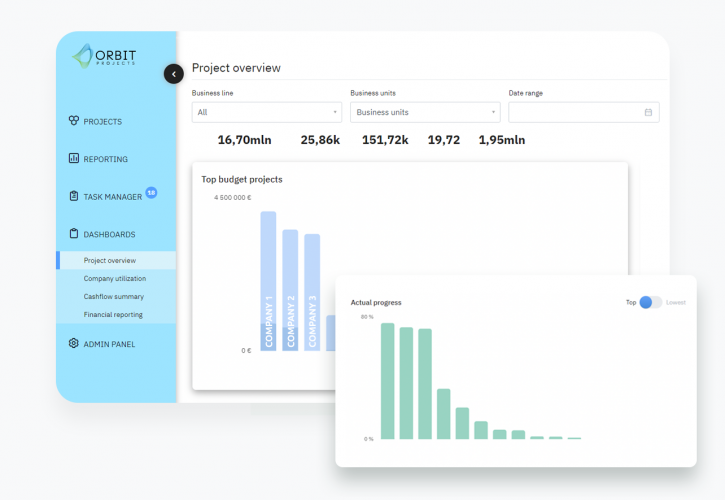The height and width of the screenshot is (500, 725).
Task: Click the COMPANY 1 budget bar
Action: [x=268, y=281]
